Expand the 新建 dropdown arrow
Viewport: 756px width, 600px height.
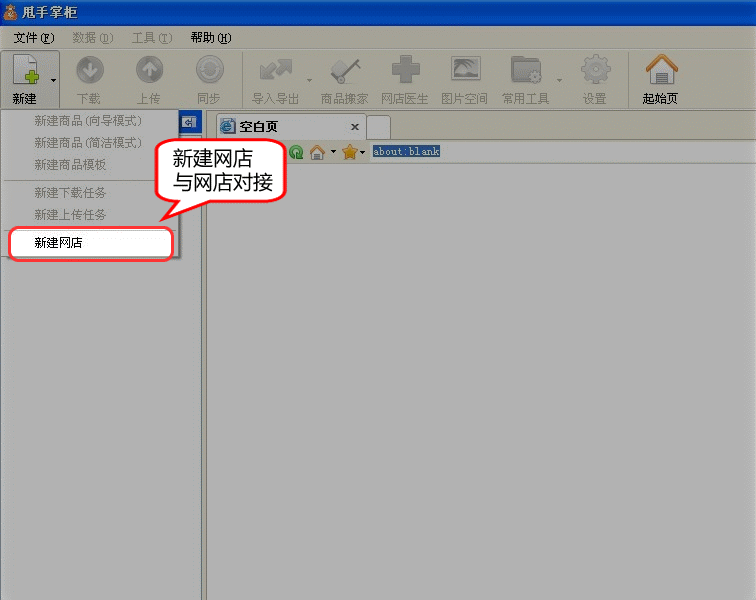(54, 81)
